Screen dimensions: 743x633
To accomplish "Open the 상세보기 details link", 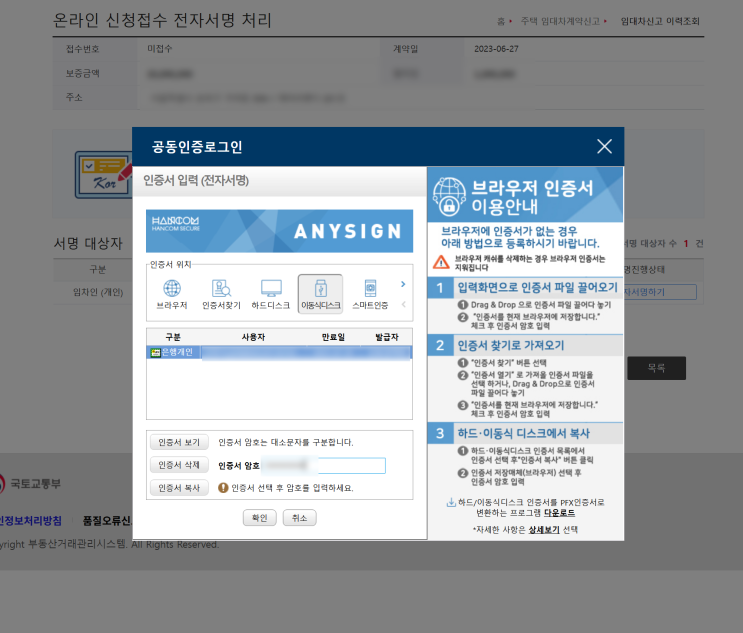I will tap(544, 530).
